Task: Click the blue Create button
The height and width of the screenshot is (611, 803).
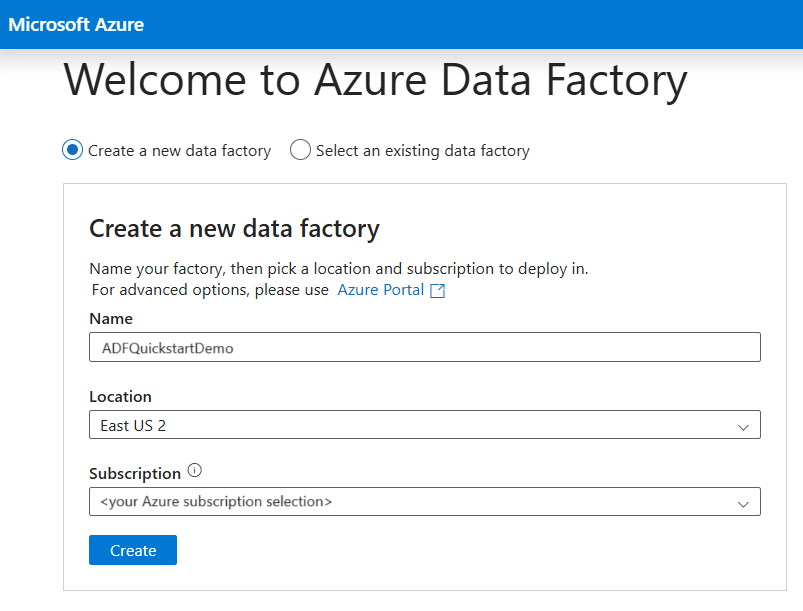Action: [x=132, y=549]
